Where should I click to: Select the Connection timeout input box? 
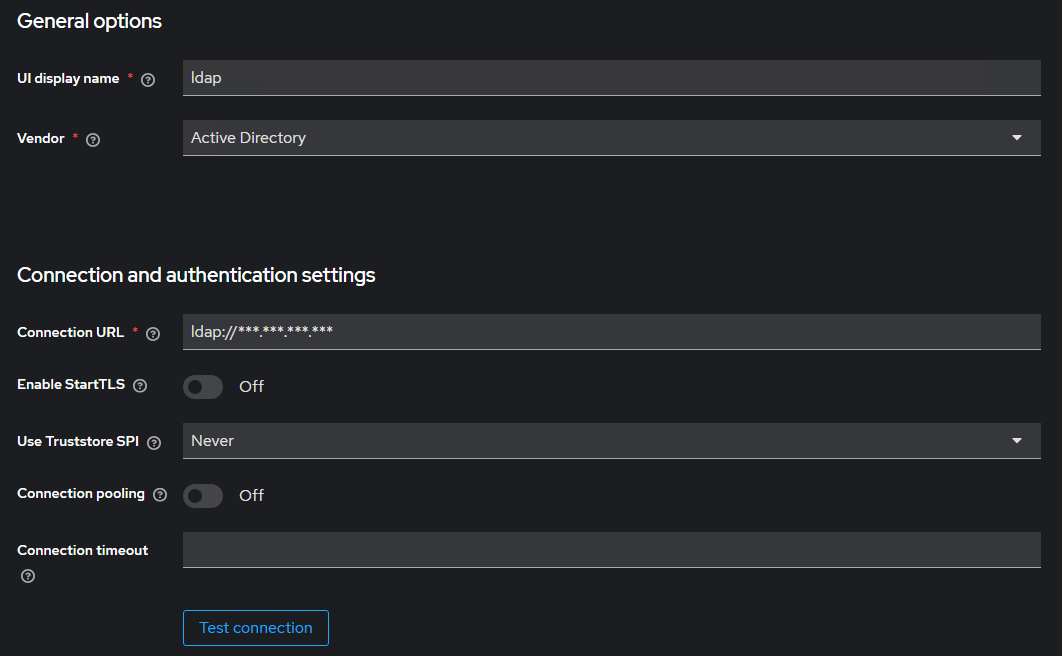pos(611,550)
